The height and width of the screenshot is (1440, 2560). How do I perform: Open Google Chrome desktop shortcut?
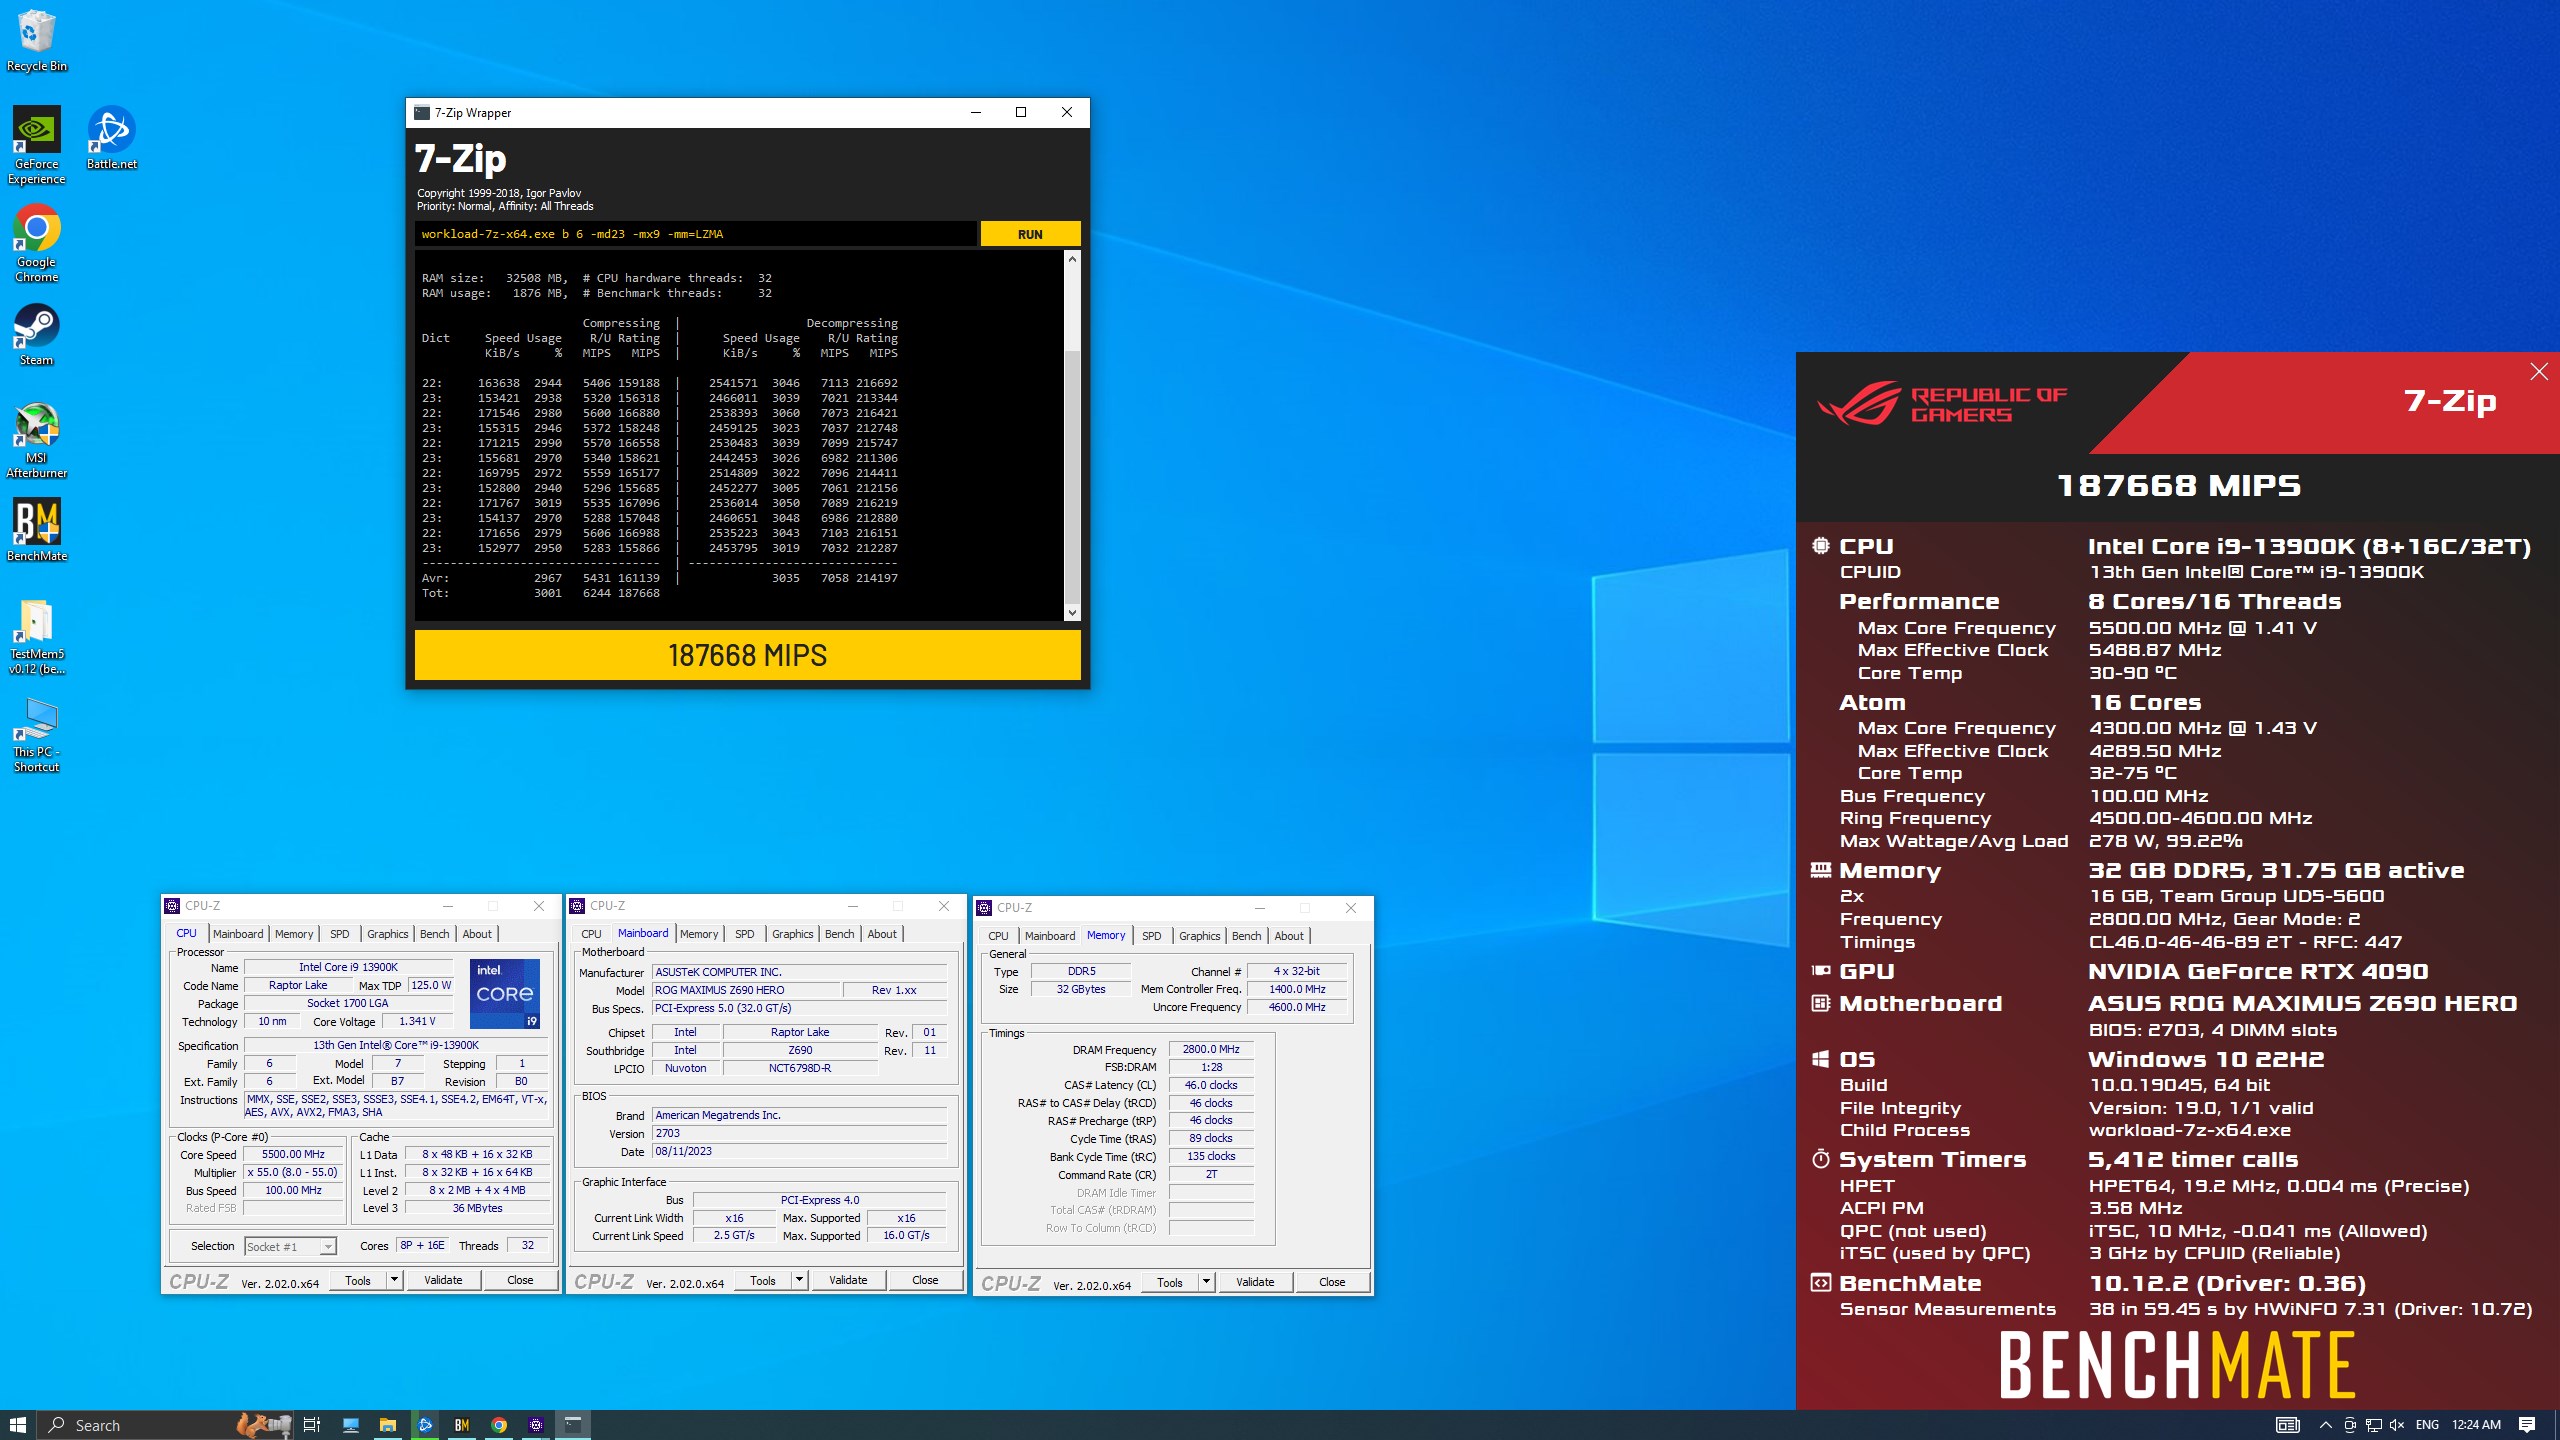(x=36, y=244)
